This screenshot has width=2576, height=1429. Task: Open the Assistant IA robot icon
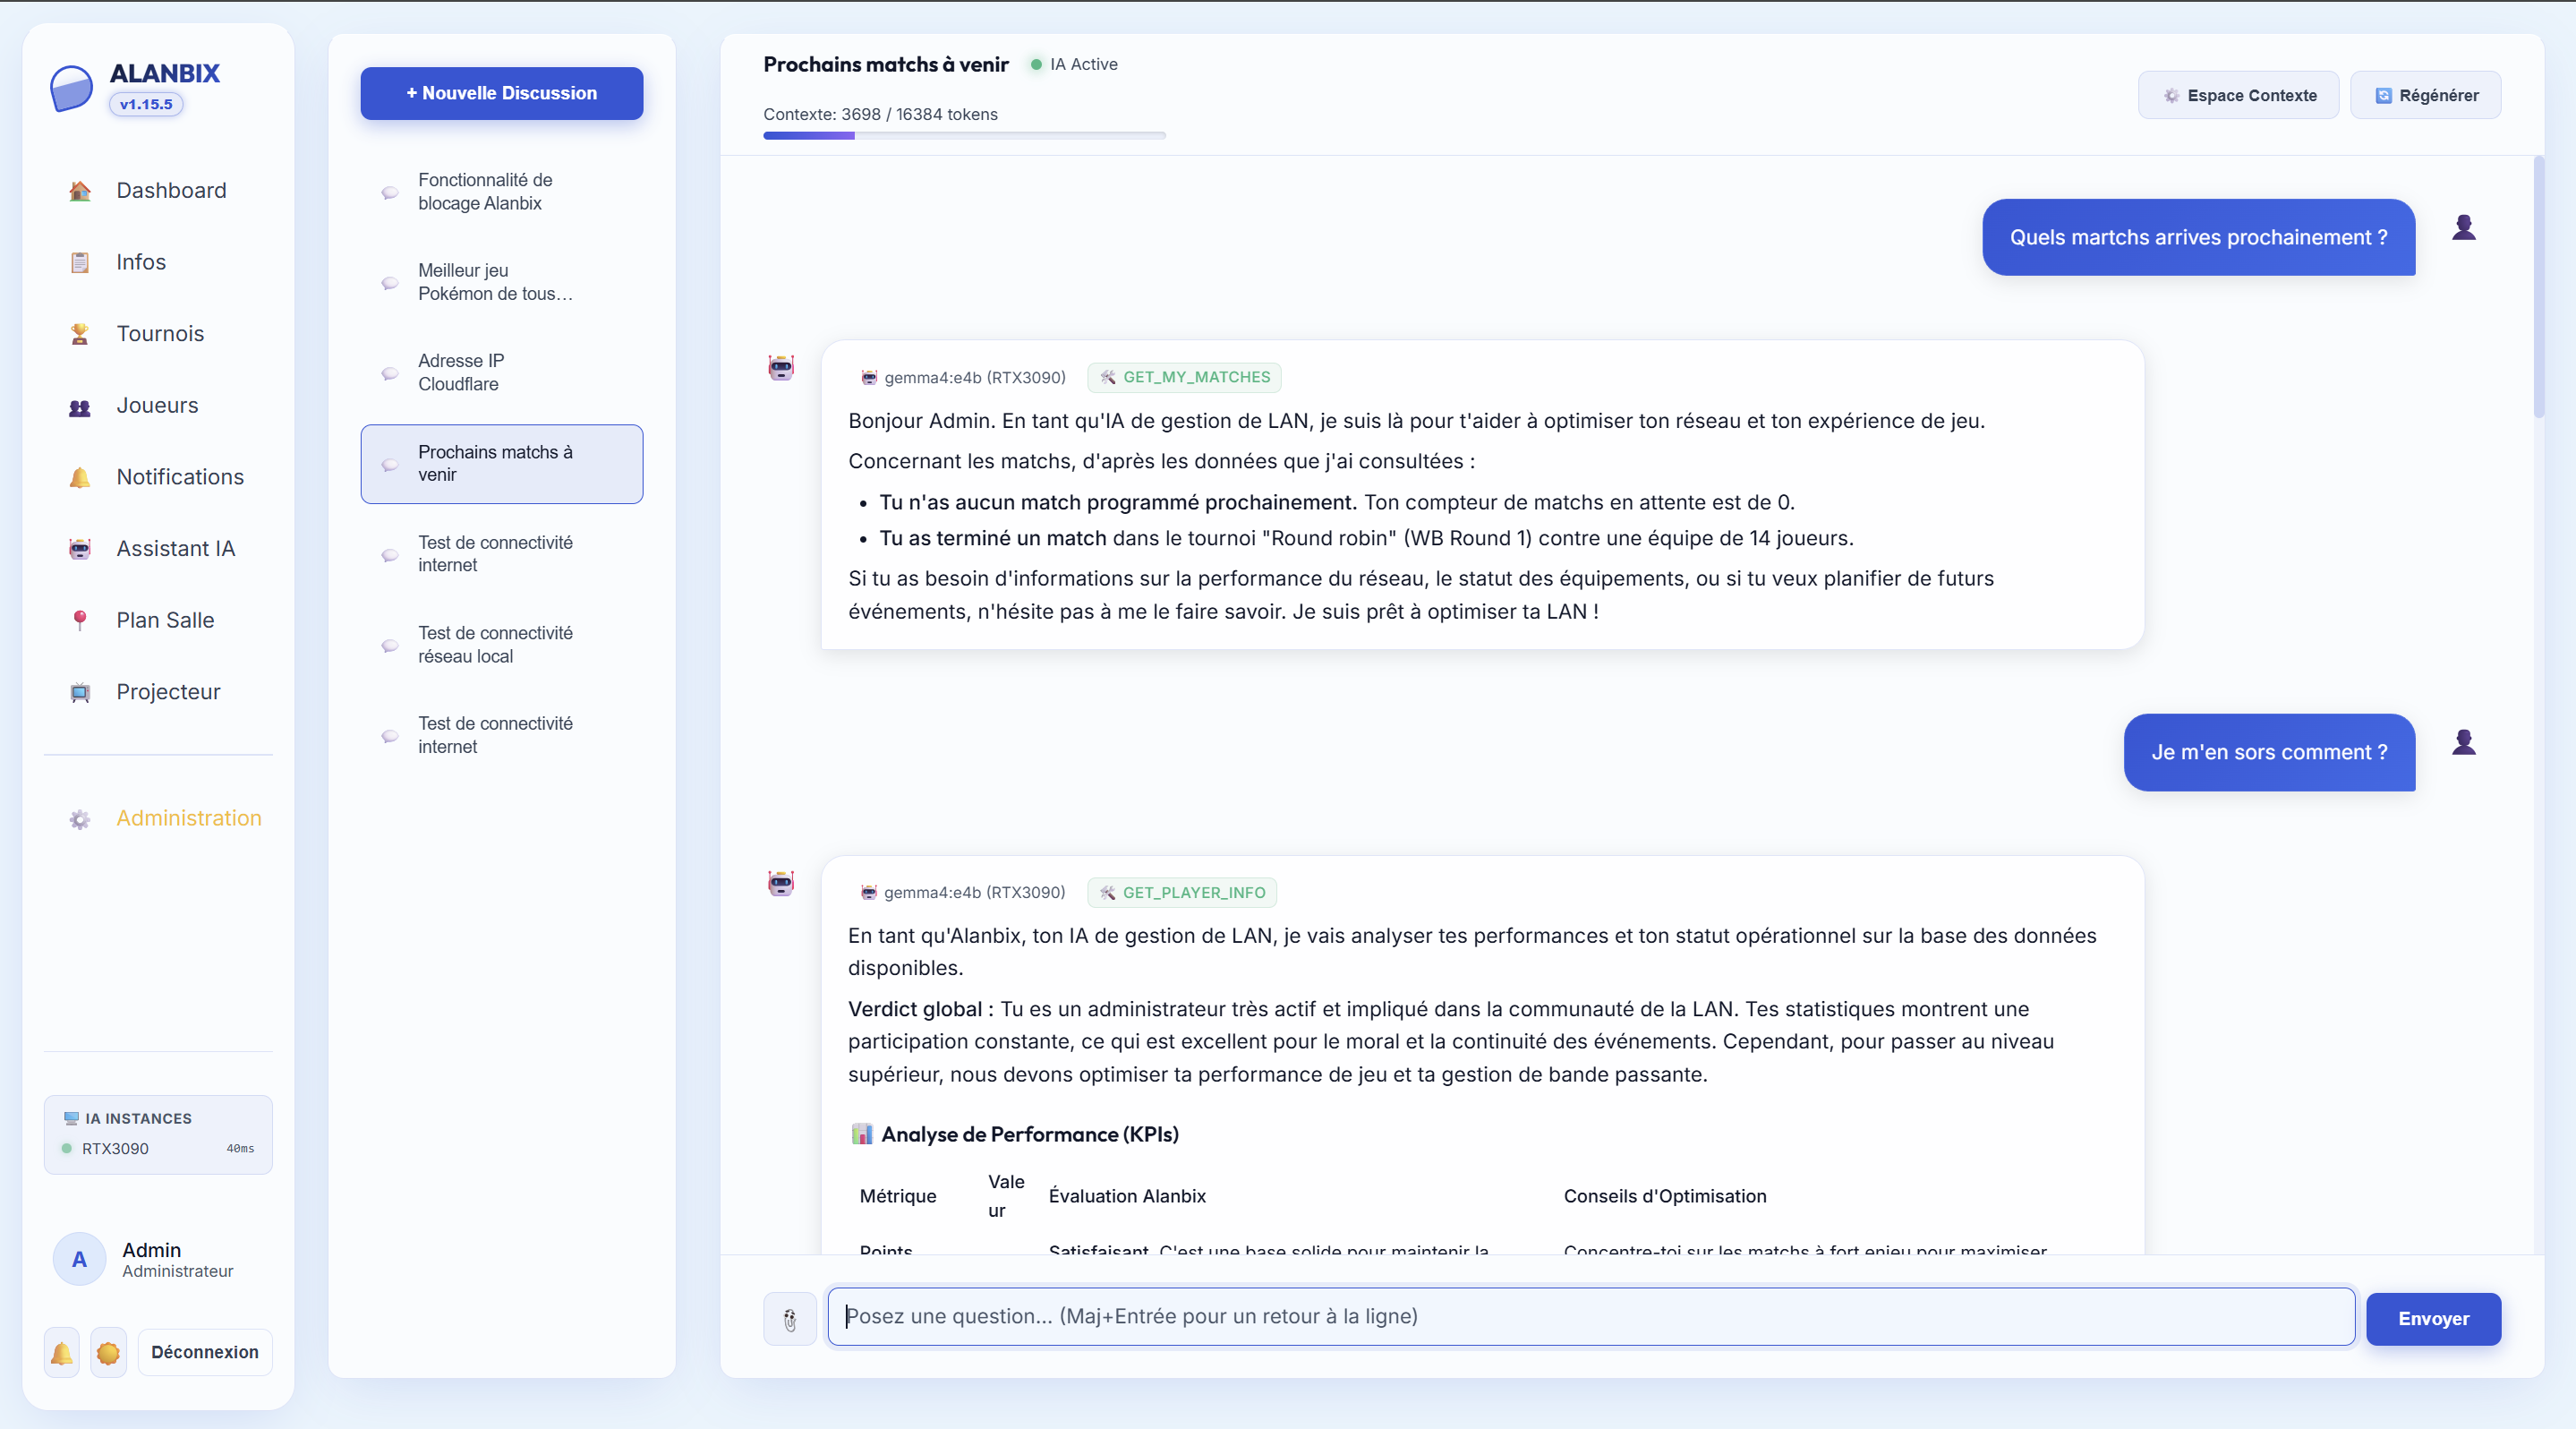click(x=80, y=549)
